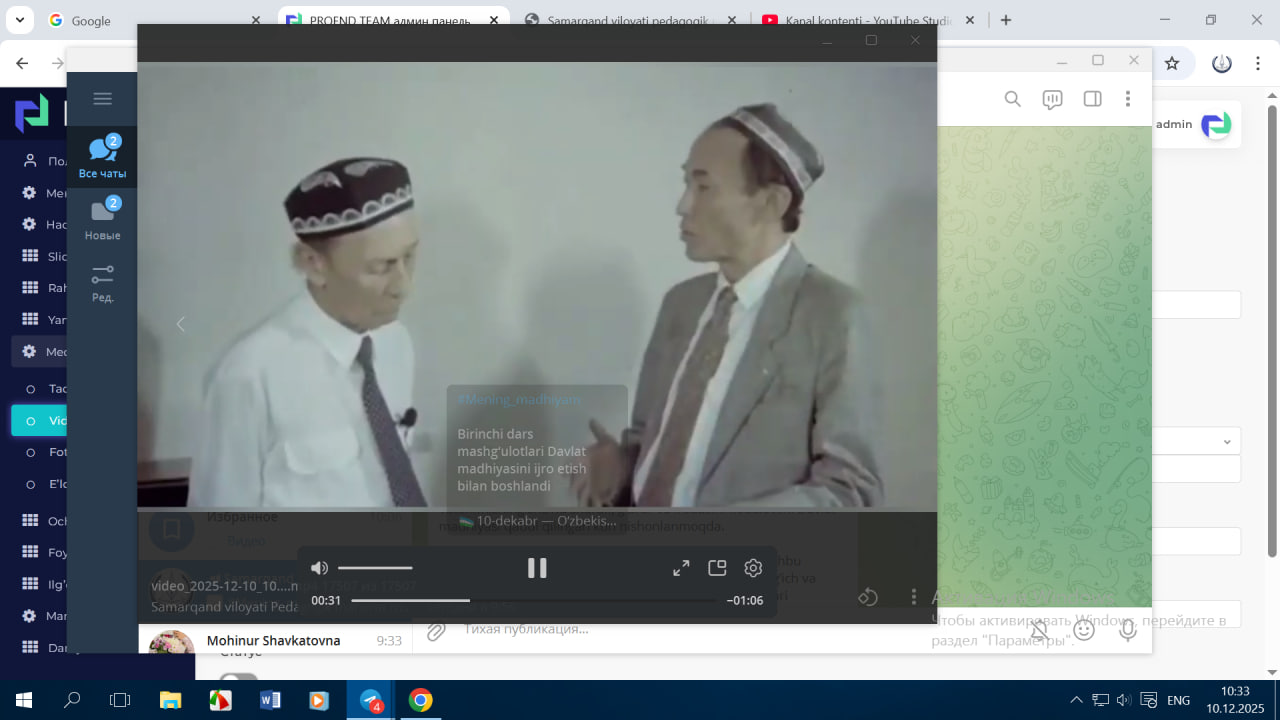Mute the video with the speaker icon

coord(319,568)
